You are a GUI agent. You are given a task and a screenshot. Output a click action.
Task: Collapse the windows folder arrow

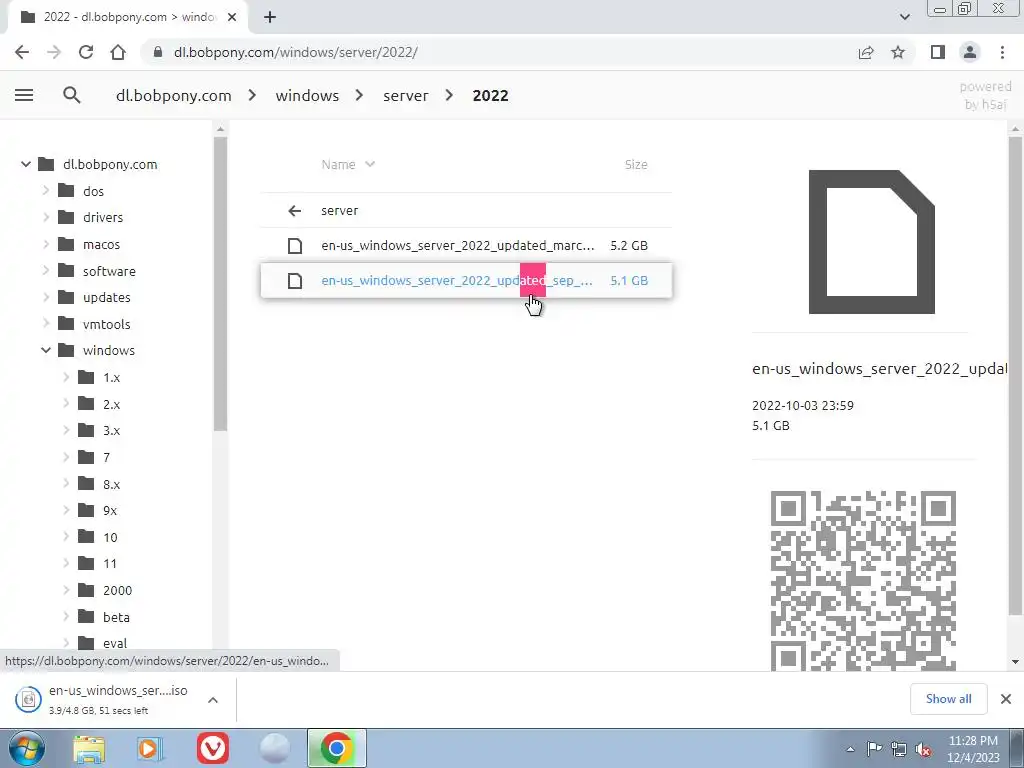46,351
